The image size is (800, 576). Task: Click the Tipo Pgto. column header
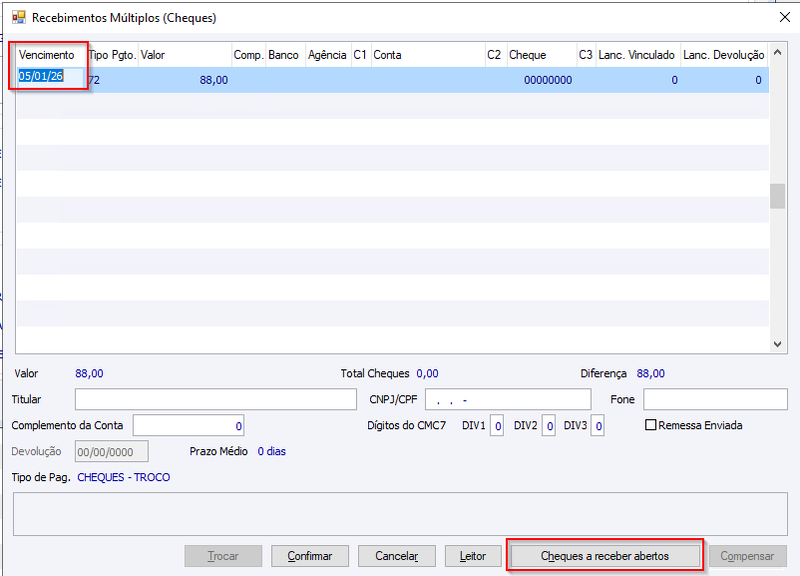tap(112, 55)
